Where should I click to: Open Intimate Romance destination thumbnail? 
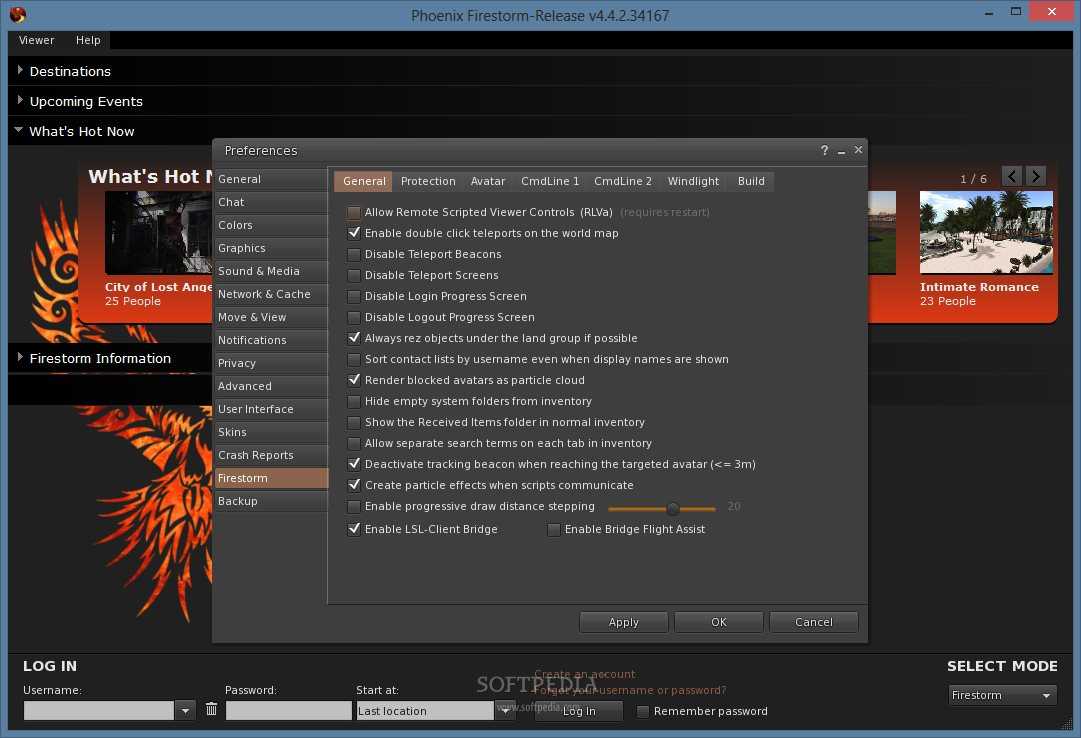coord(986,232)
